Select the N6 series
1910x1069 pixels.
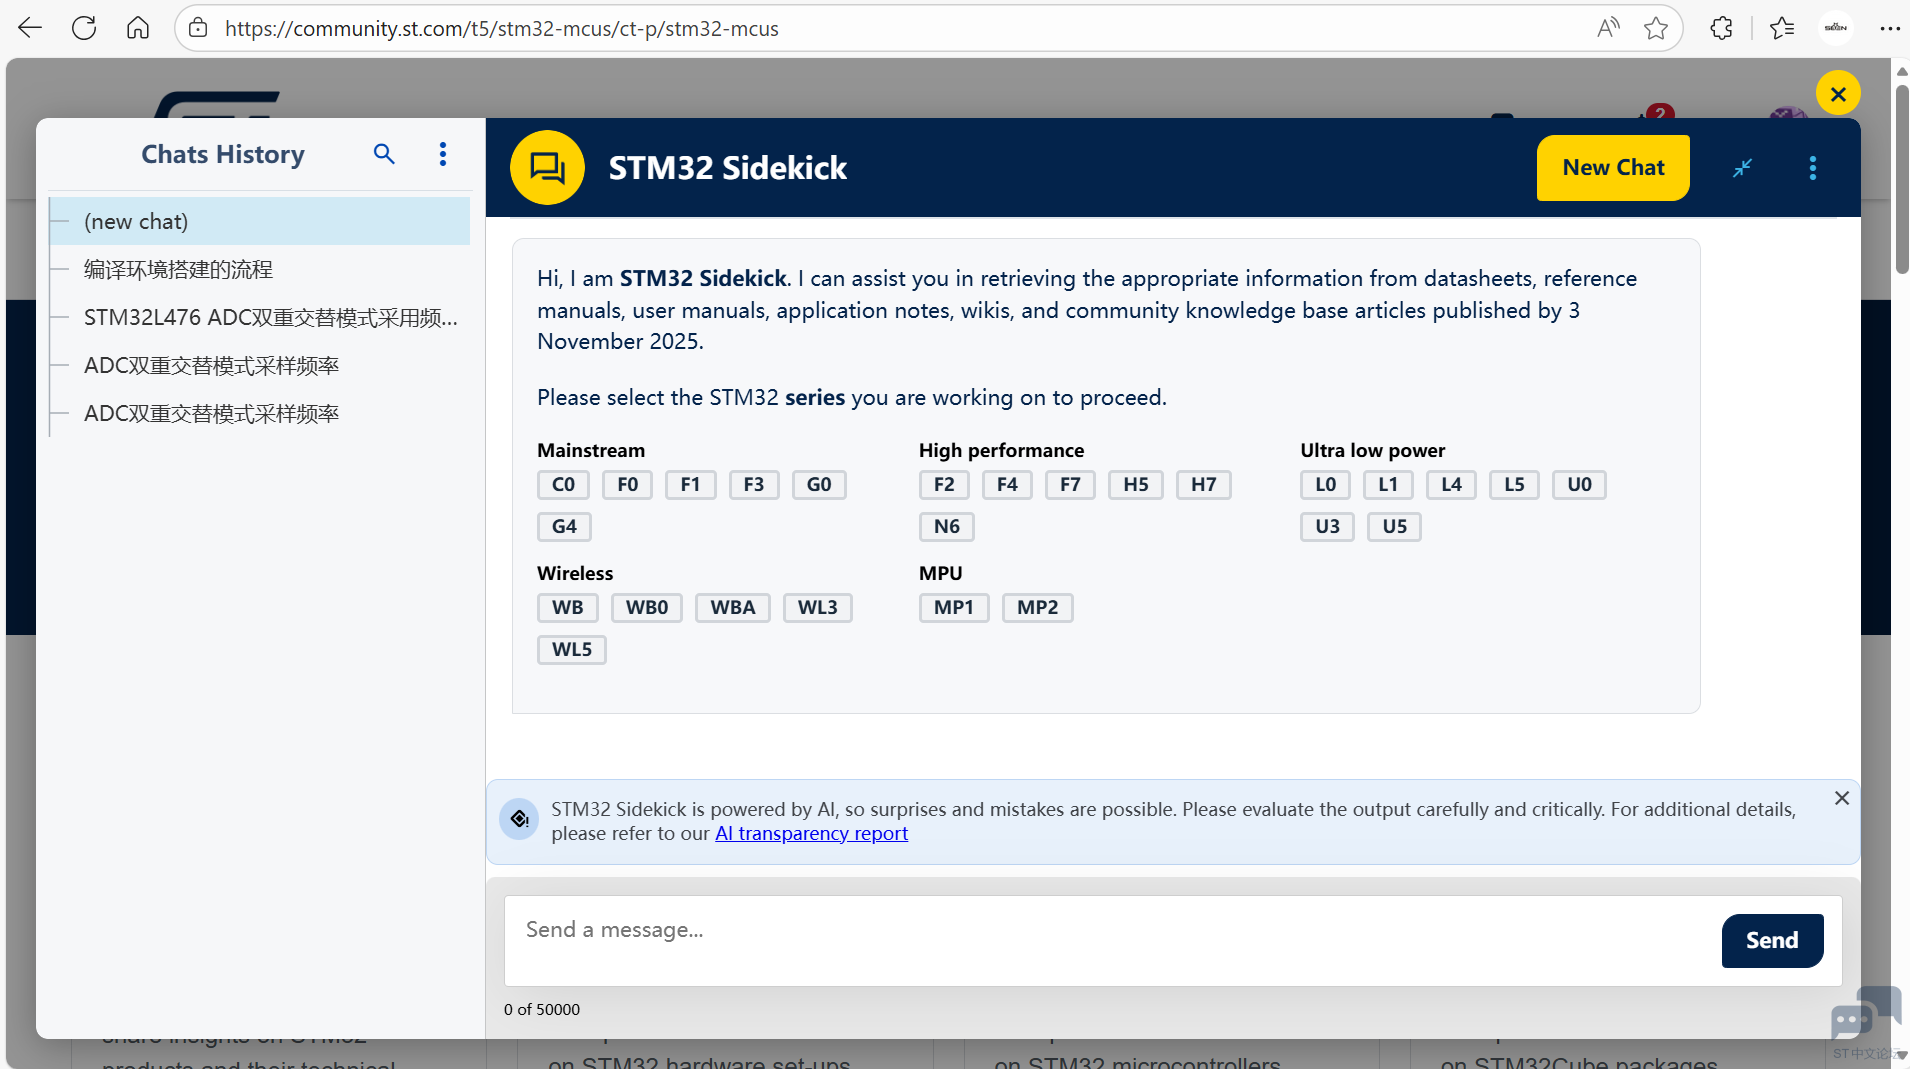tap(946, 527)
